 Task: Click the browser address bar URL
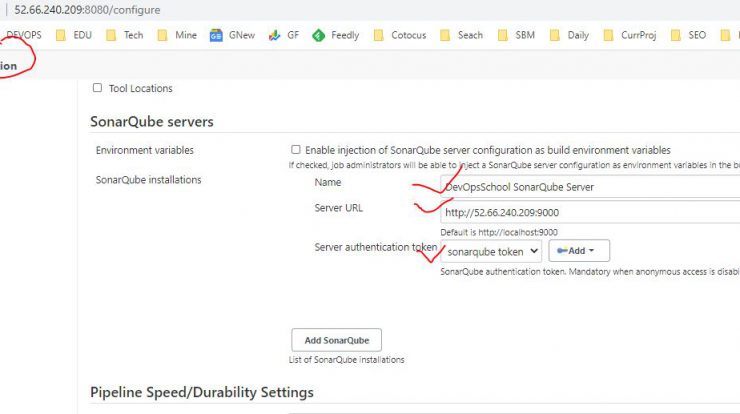coord(87,10)
